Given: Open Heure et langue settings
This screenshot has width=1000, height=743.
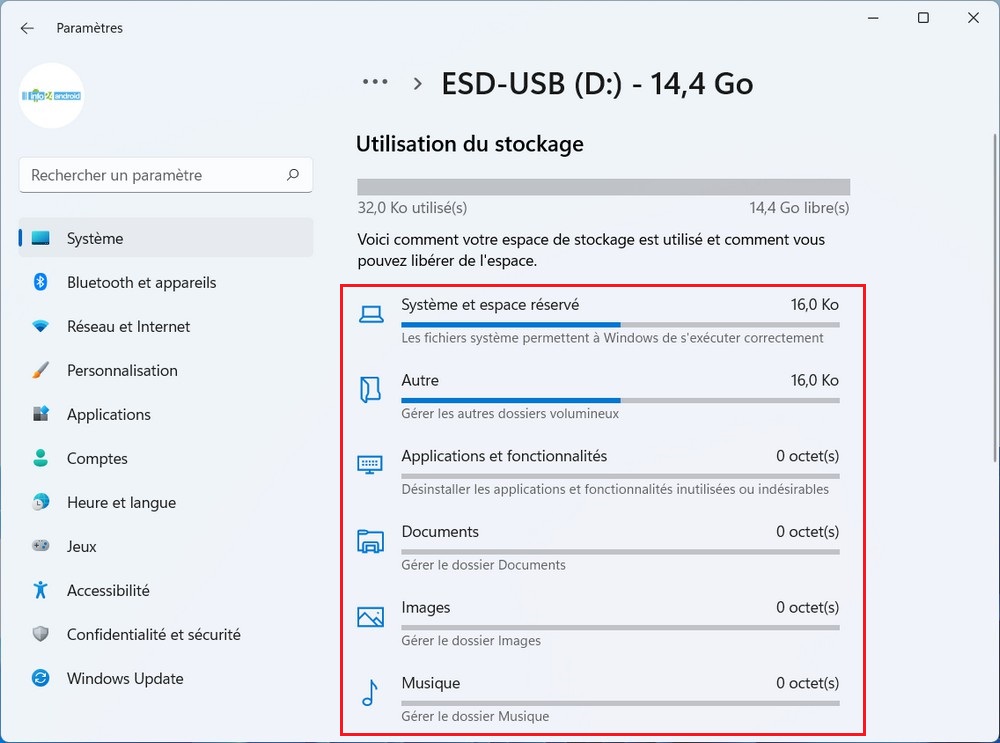Looking at the screenshot, I should [166, 502].
